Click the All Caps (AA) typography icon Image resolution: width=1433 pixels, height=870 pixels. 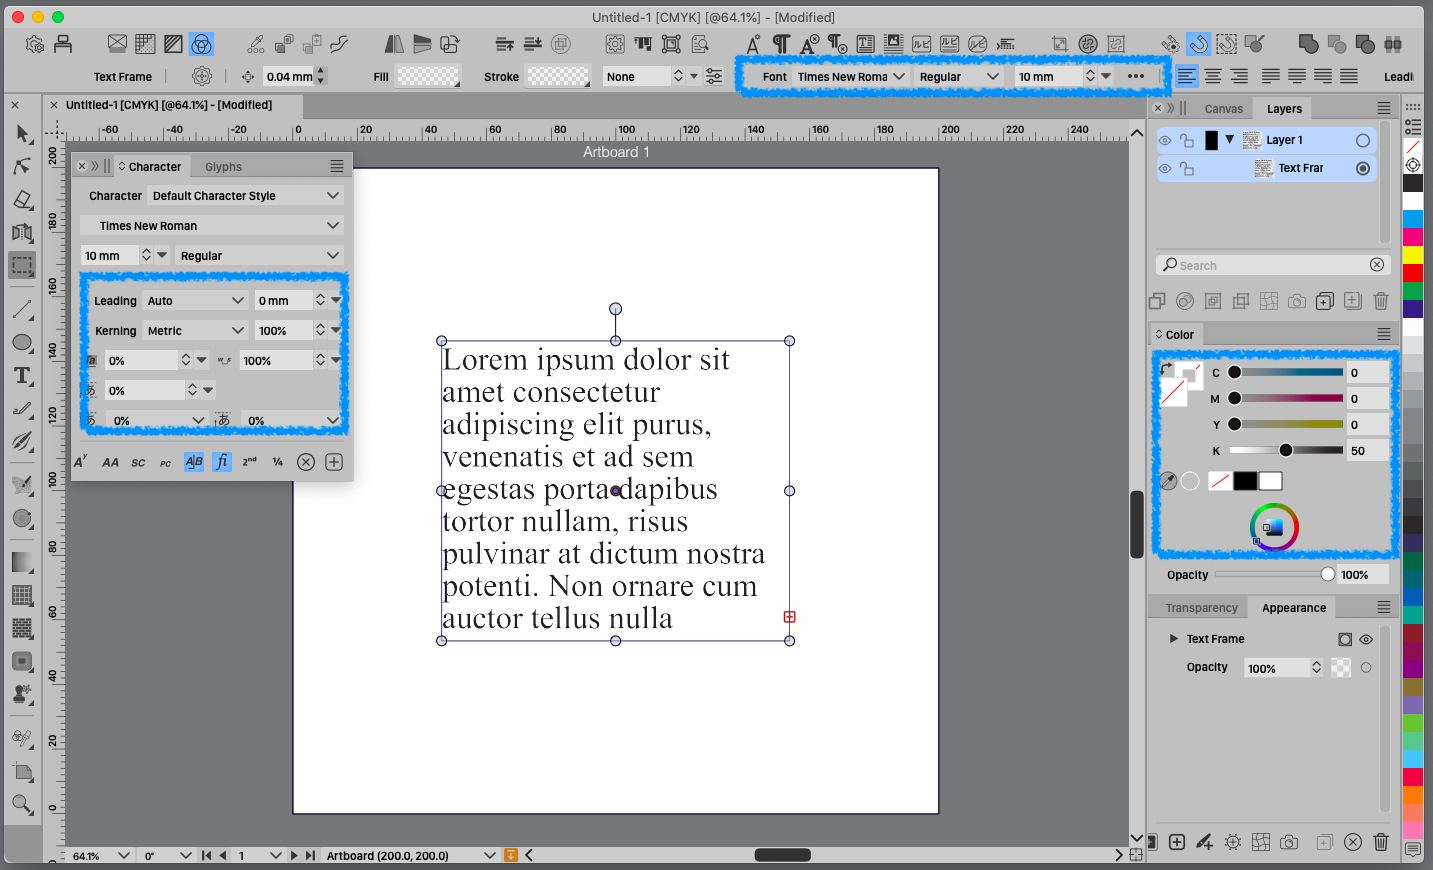110,462
